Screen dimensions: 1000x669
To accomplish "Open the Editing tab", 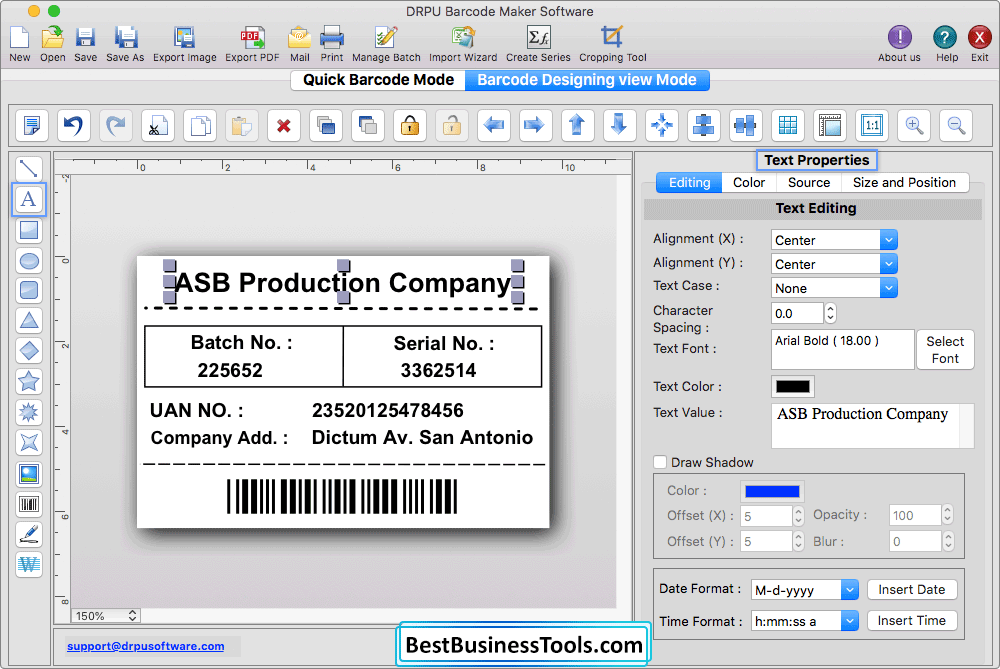I will pos(689,182).
